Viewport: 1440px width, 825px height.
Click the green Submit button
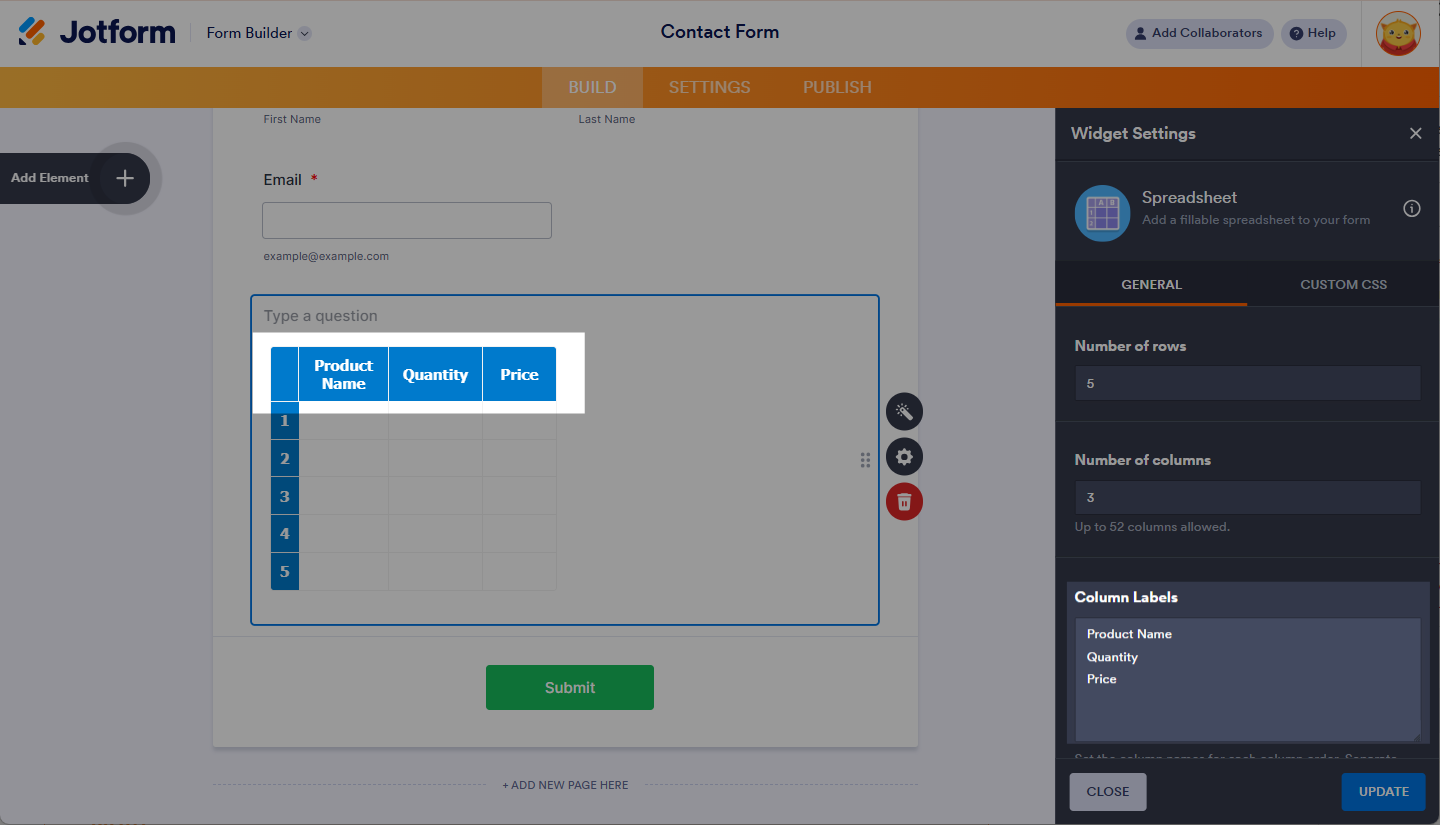pos(570,688)
